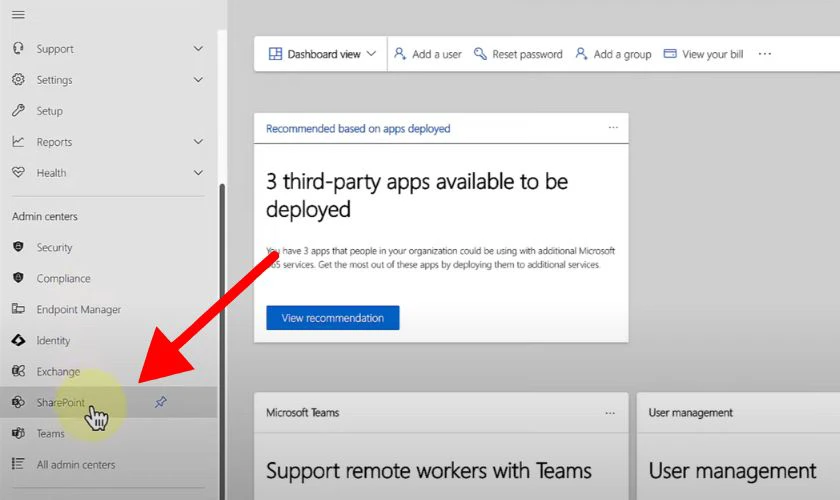The width and height of the screenshot is (840, 500).
Task: Open Setup in the navigation
Action: [108, 110]
